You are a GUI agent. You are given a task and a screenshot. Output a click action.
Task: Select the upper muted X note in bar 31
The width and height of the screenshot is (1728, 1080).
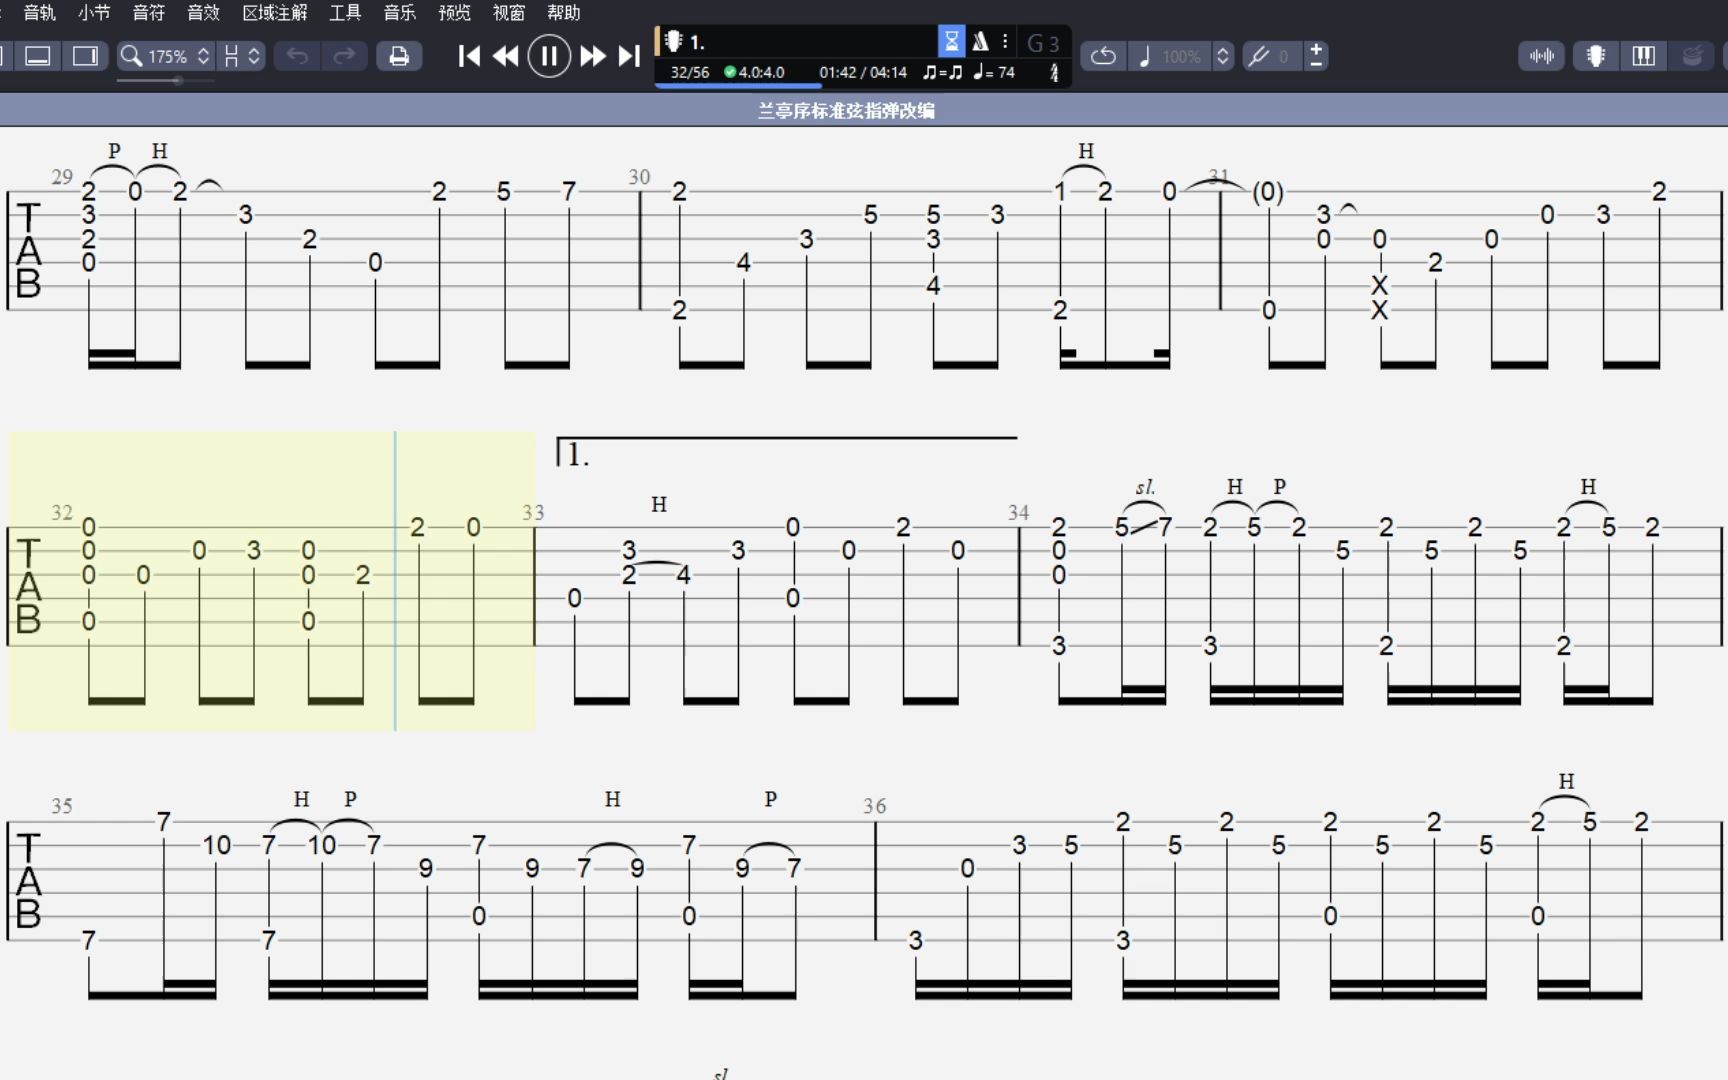1380,285
